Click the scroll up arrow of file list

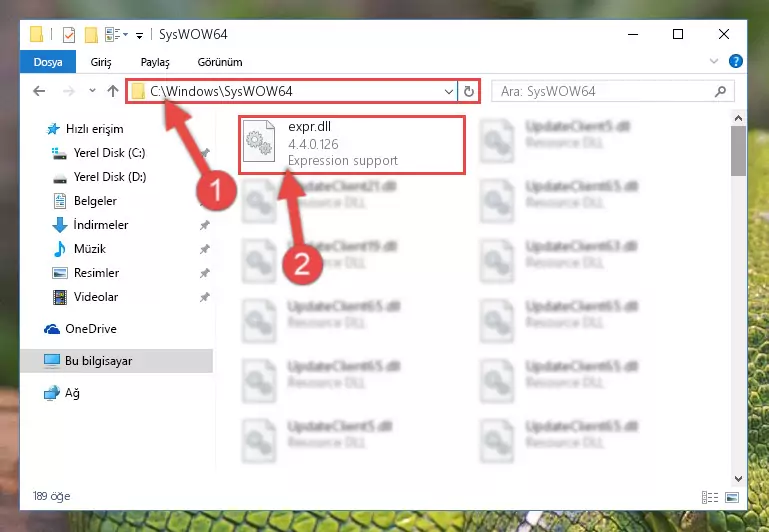738,118
